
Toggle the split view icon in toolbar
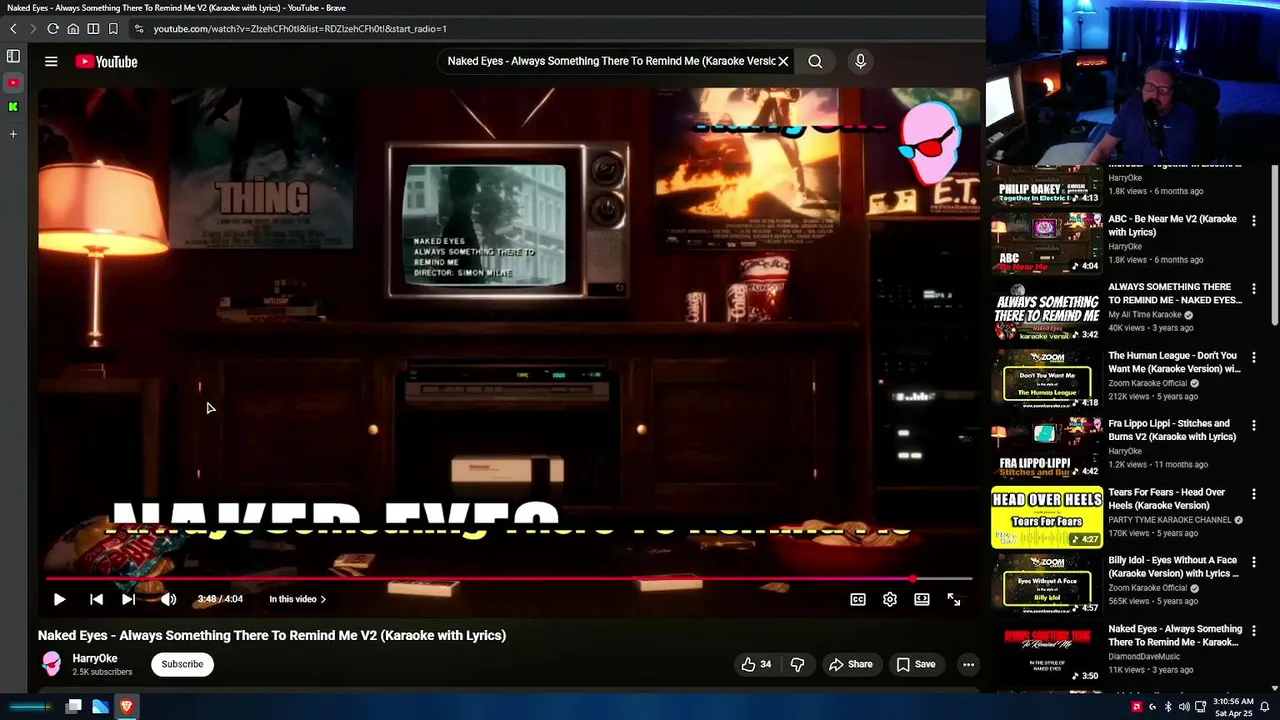point(93,29)
